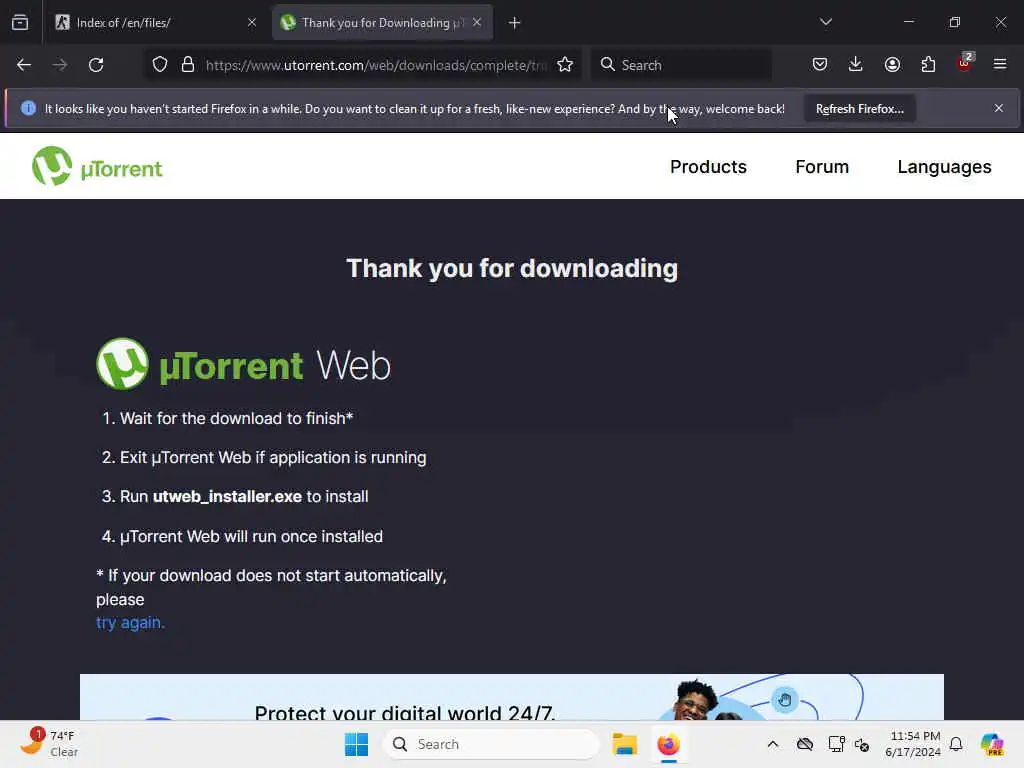Open the extensions puzzle icon
This screenshot has height=768, width=1024.
928,64
